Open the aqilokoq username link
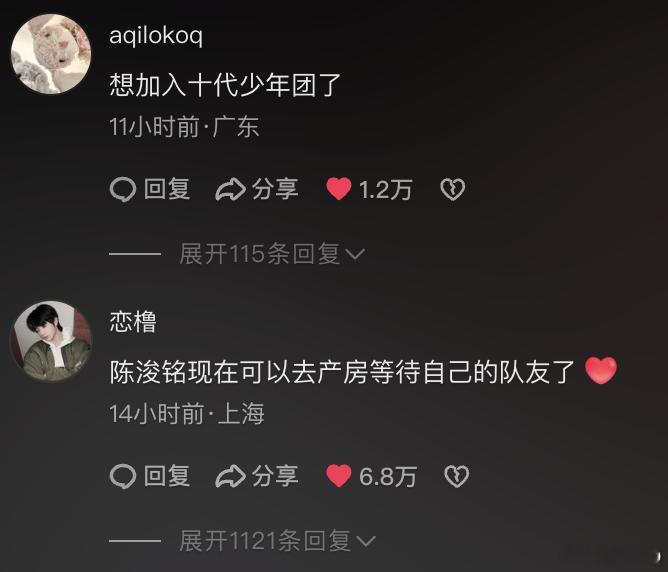 [x=156, y=35]
